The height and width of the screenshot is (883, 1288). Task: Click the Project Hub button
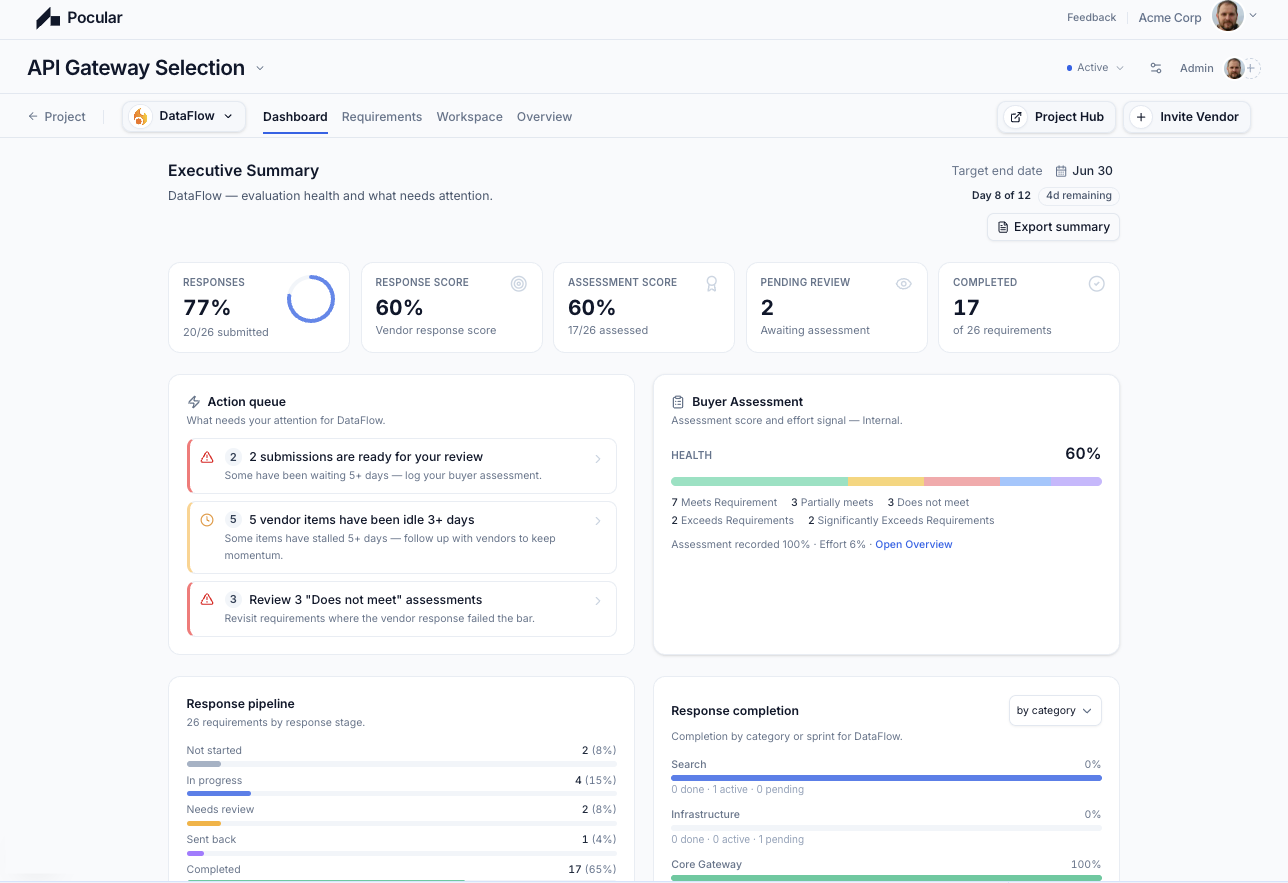[x=1056, y=117]
